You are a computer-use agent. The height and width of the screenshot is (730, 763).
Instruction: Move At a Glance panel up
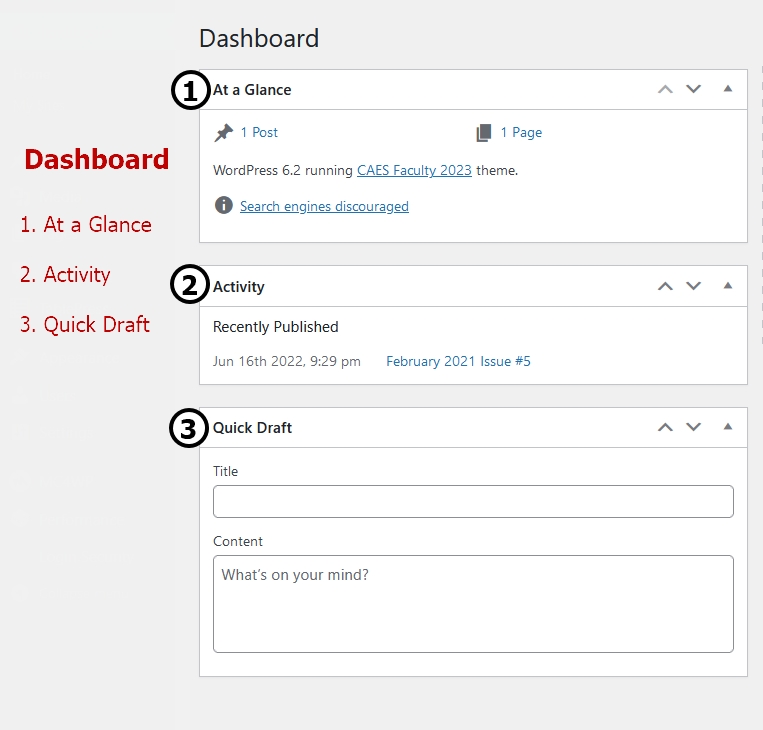point(665,90)
